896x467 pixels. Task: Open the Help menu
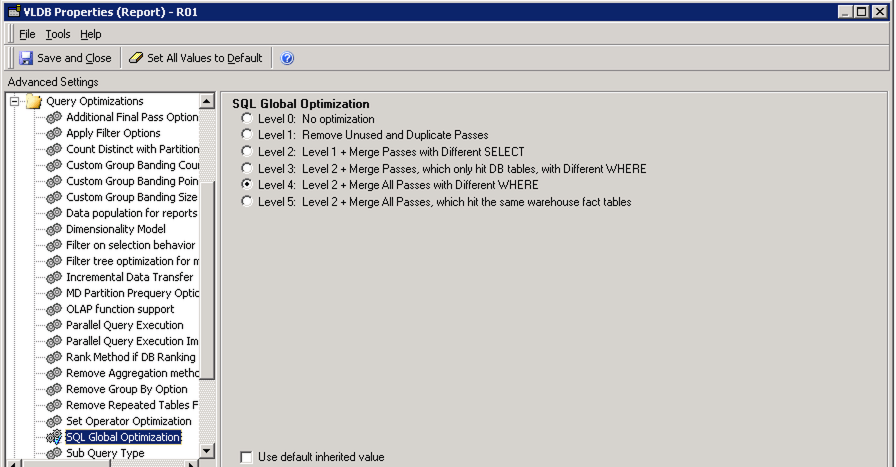click(x=90, y=34)
